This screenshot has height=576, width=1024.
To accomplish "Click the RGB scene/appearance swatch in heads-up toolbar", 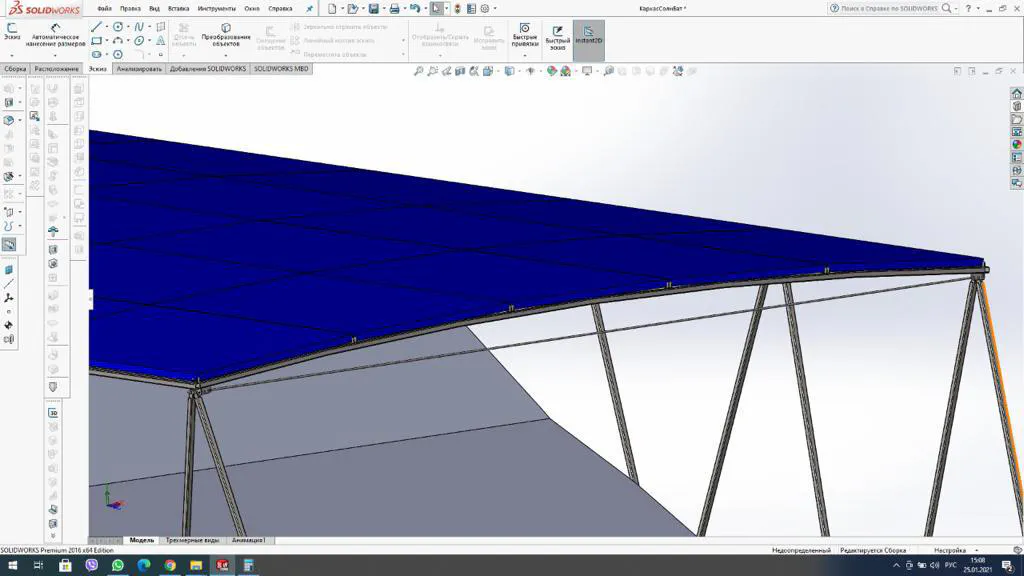I will pos(565,70).
